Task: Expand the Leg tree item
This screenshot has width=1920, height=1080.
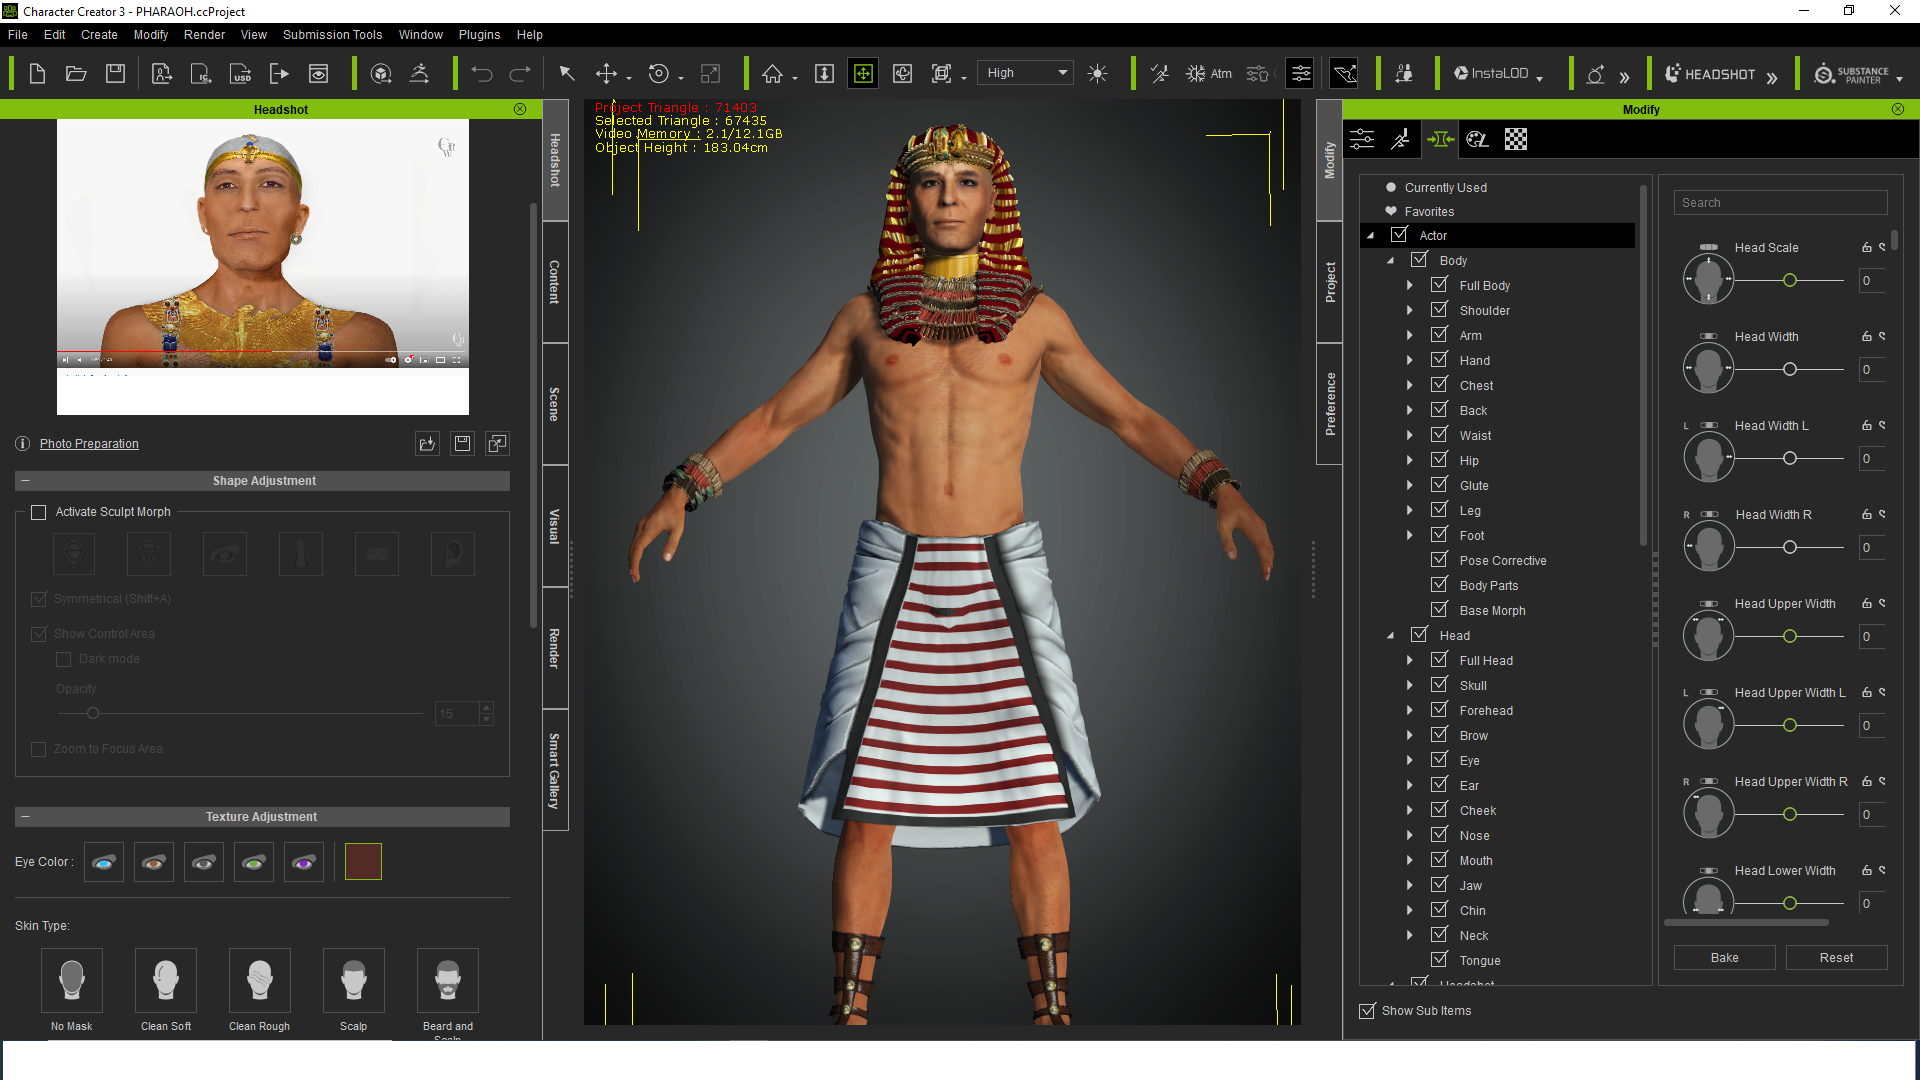Action: pos(1410,510)
